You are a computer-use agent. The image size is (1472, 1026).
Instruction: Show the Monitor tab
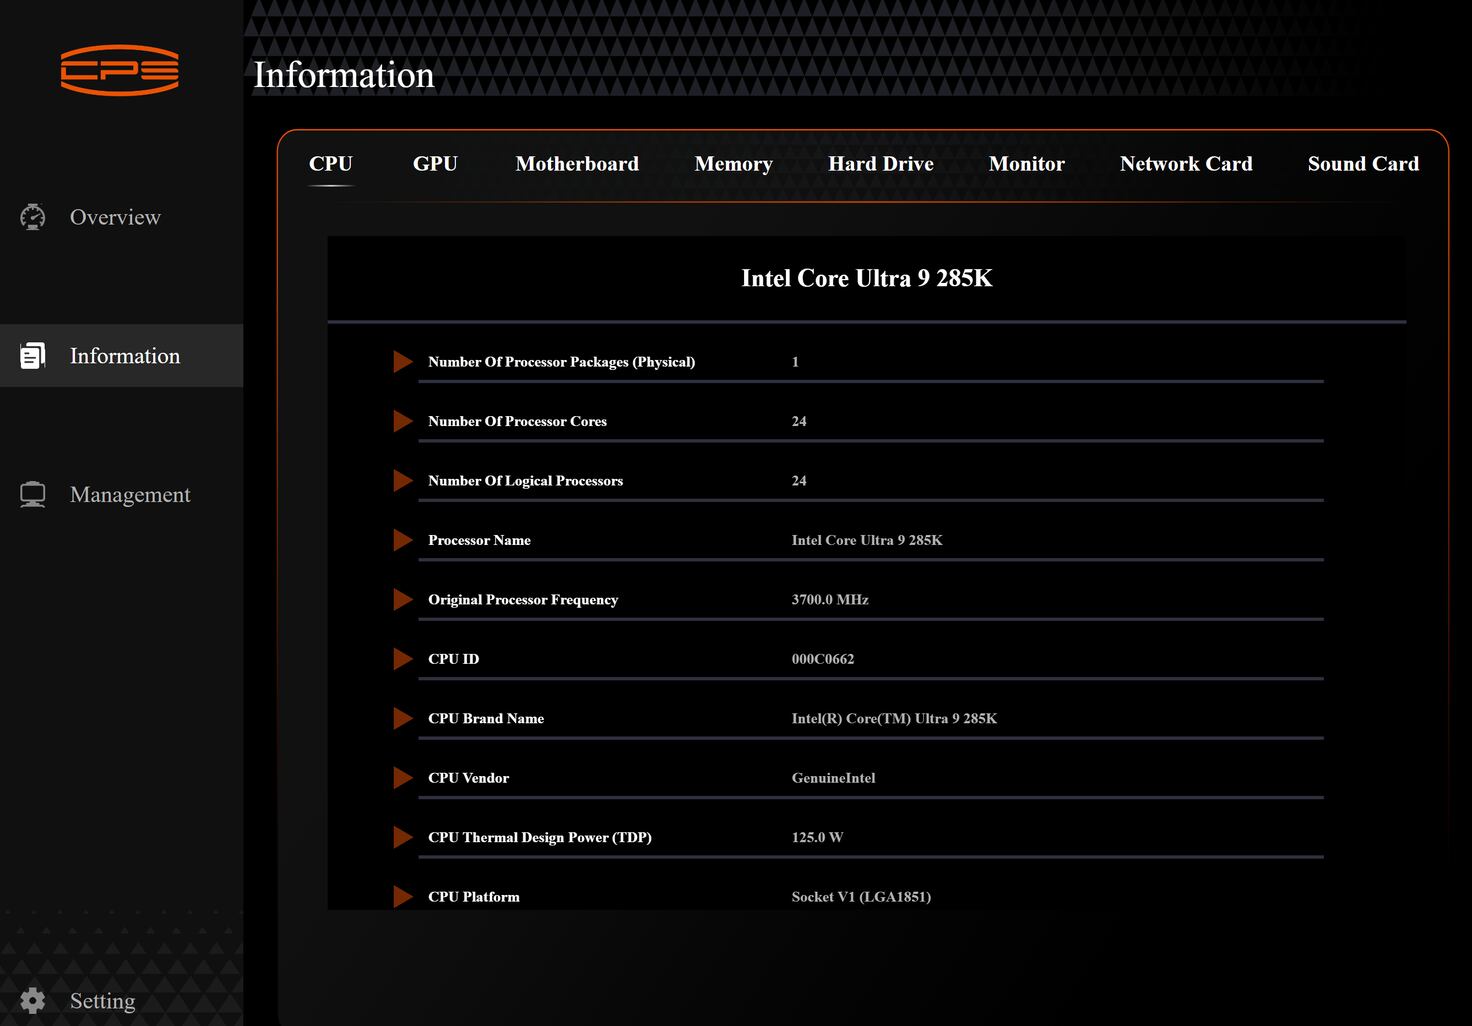[1026, 164]
